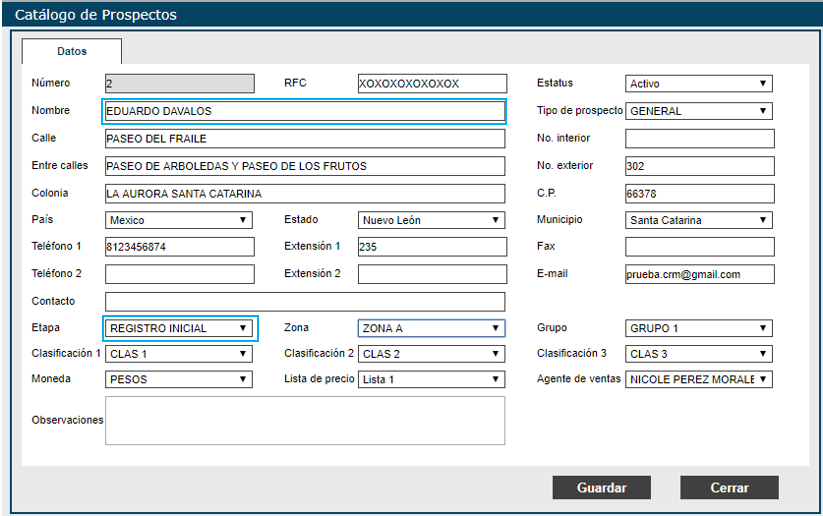Switch to the Datos tab

[72, 51]
